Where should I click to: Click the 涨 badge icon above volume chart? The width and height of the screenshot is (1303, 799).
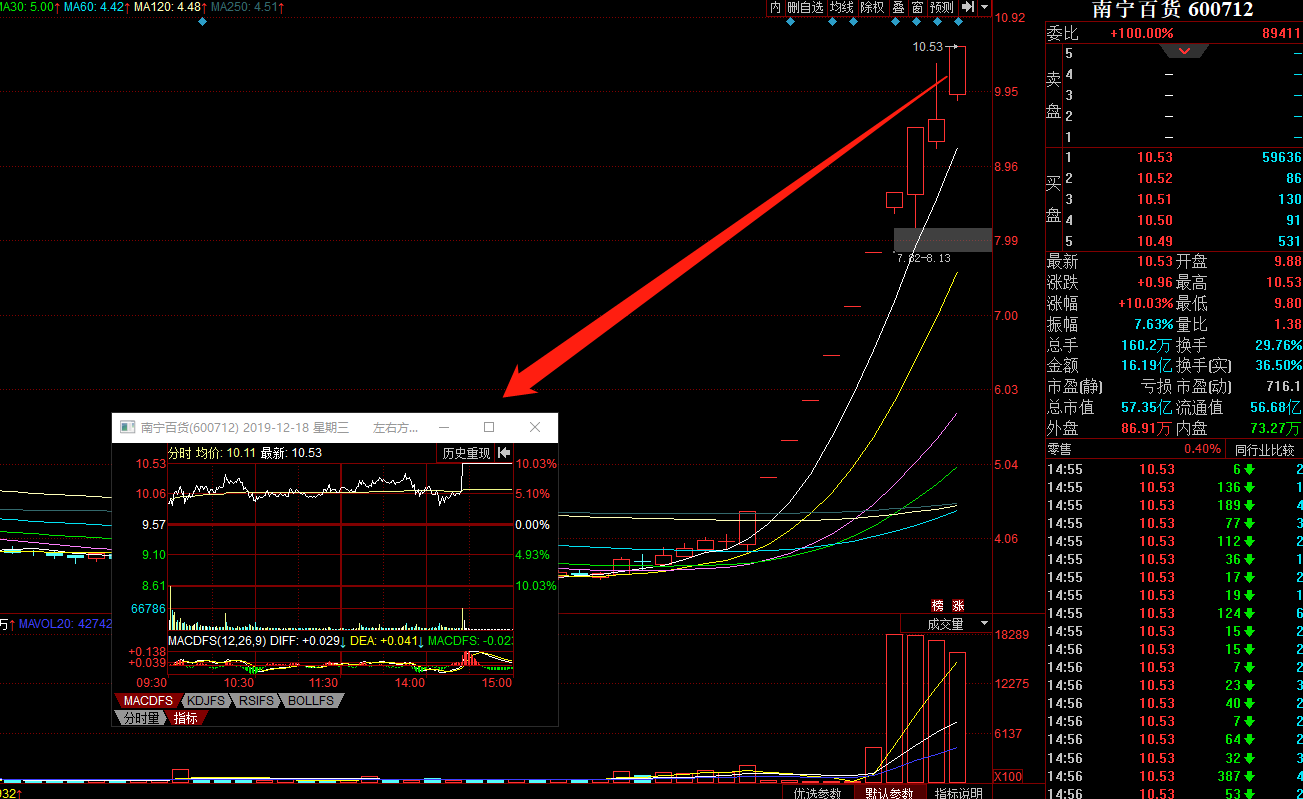click(958, 606)
